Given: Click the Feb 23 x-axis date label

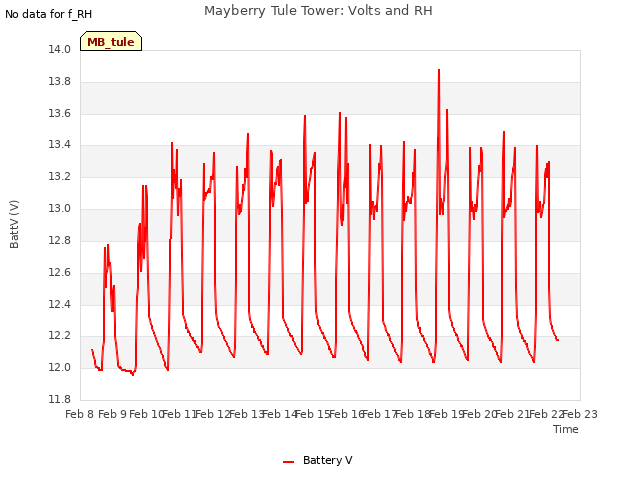Looking at the screenshot, I should coord(580,415).
